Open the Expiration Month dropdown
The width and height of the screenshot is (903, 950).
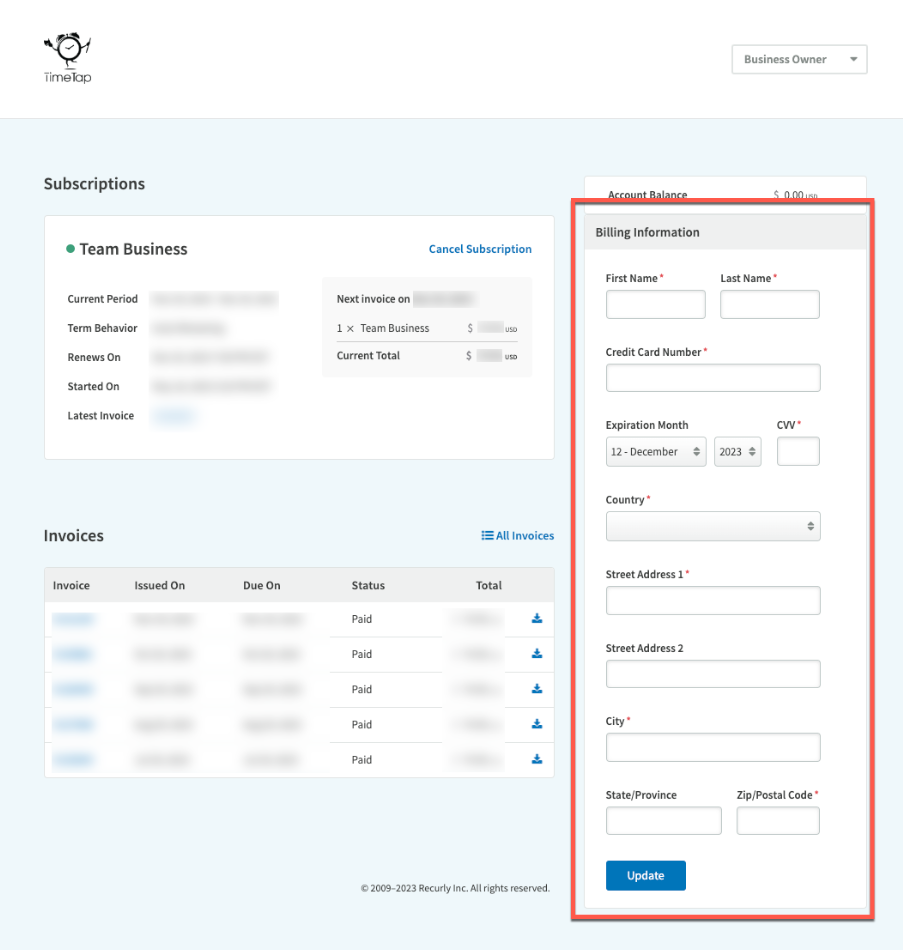tap(655, 451)
